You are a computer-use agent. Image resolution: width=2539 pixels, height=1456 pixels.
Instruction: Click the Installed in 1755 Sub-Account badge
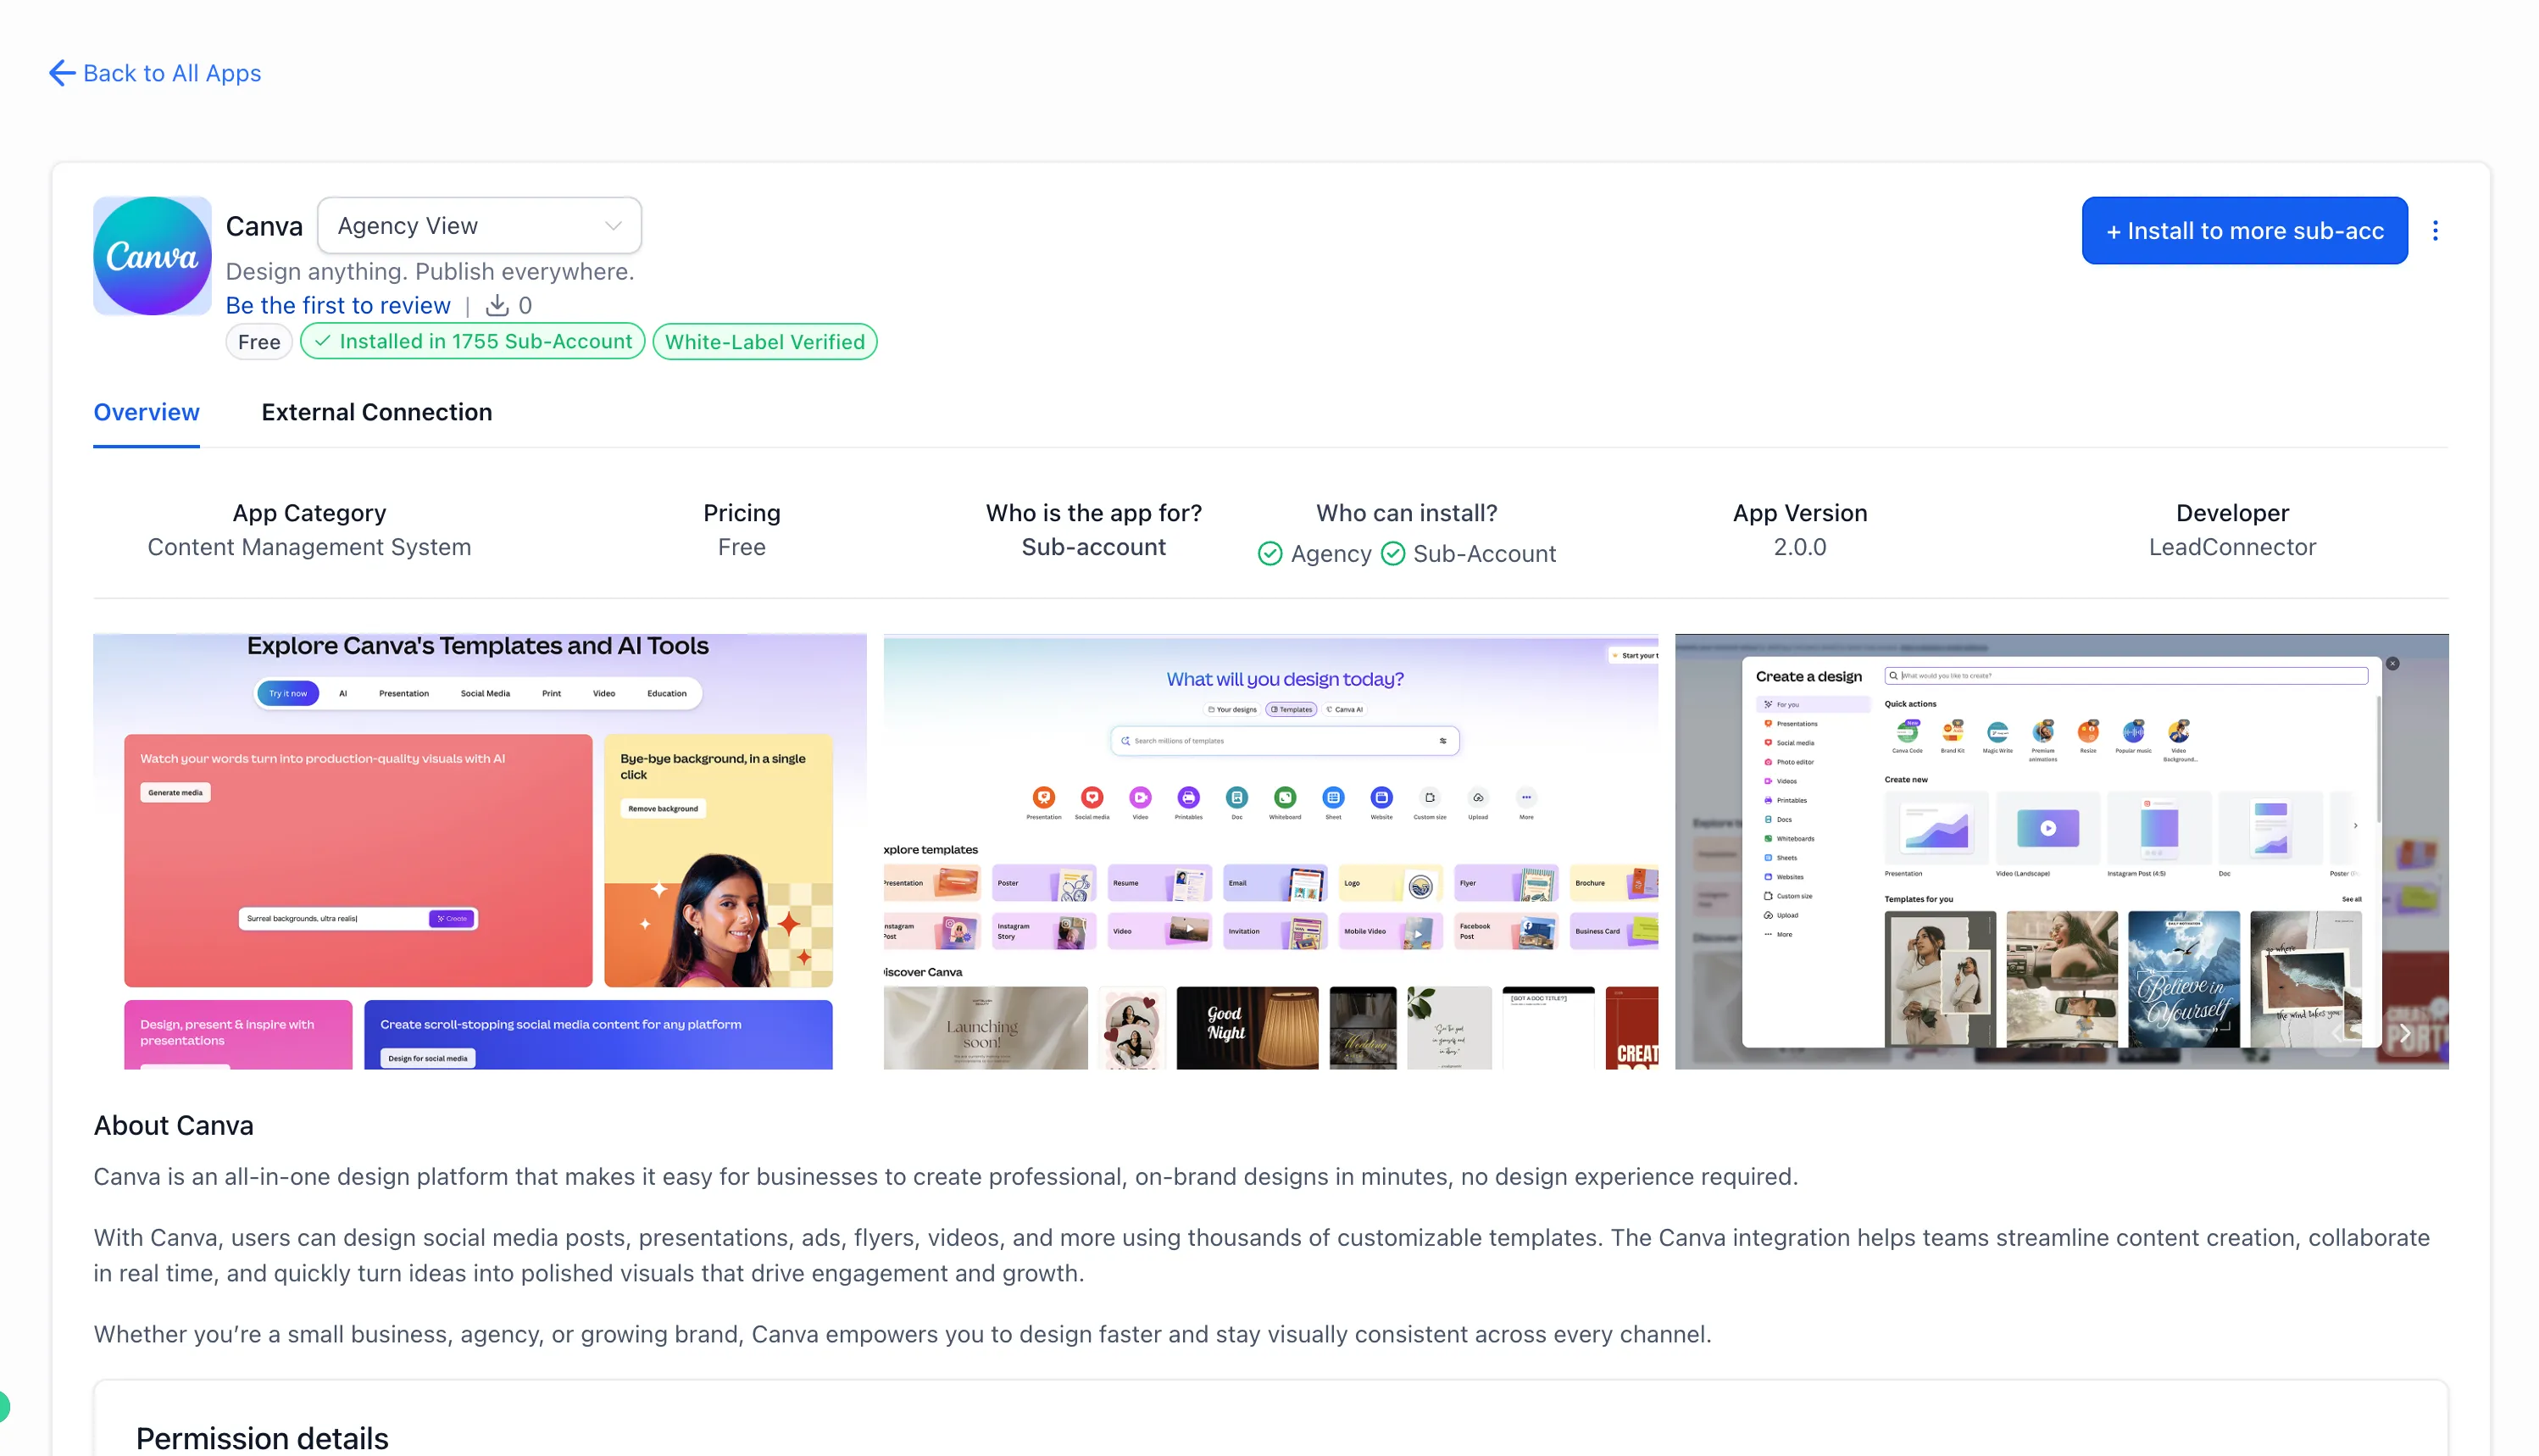click(x=472, y=341)
